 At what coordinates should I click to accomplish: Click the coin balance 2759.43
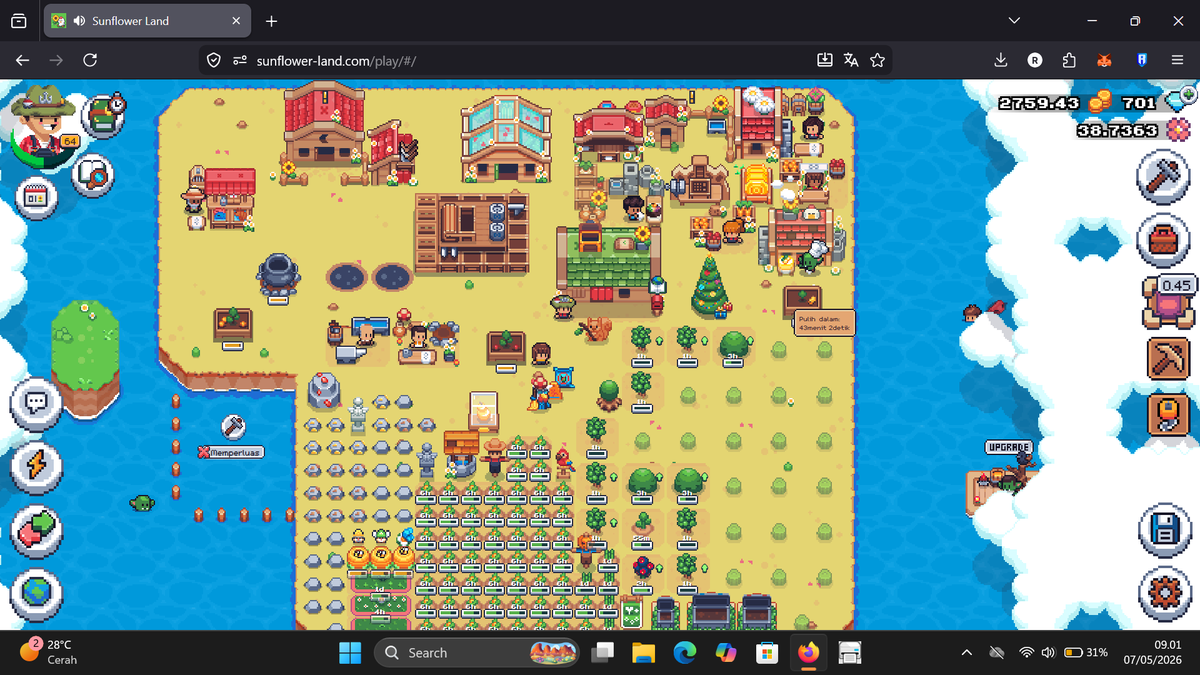tap(1039, 103)
